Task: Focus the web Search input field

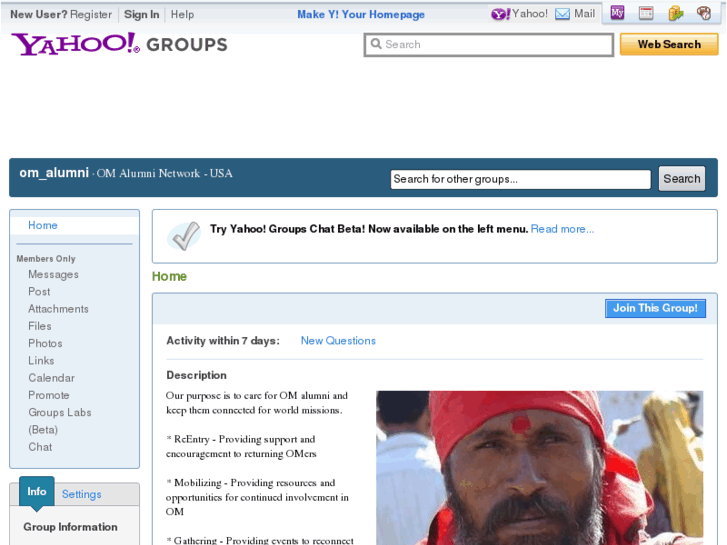Action: (489, 45)
